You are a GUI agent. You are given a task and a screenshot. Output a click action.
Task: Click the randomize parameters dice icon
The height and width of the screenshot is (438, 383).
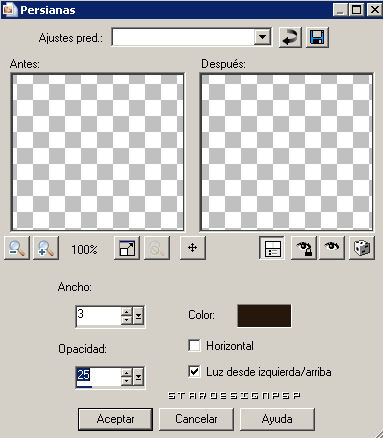[362, 248]
